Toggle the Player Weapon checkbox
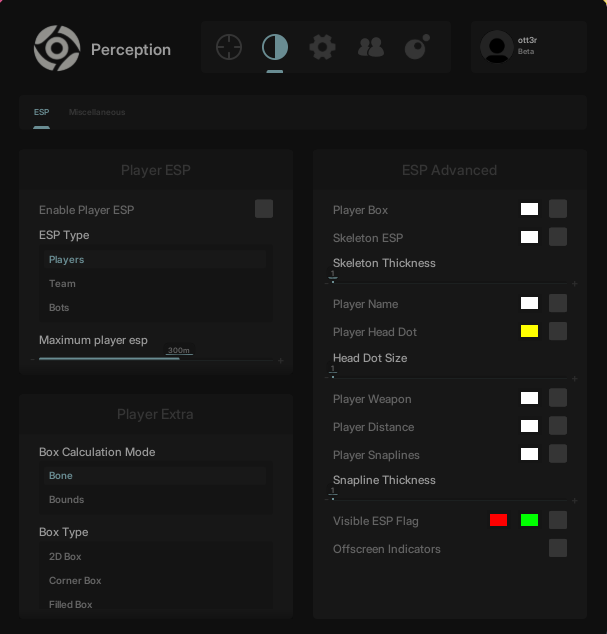This screenshot has width=607, height=634. pos(558,398)
